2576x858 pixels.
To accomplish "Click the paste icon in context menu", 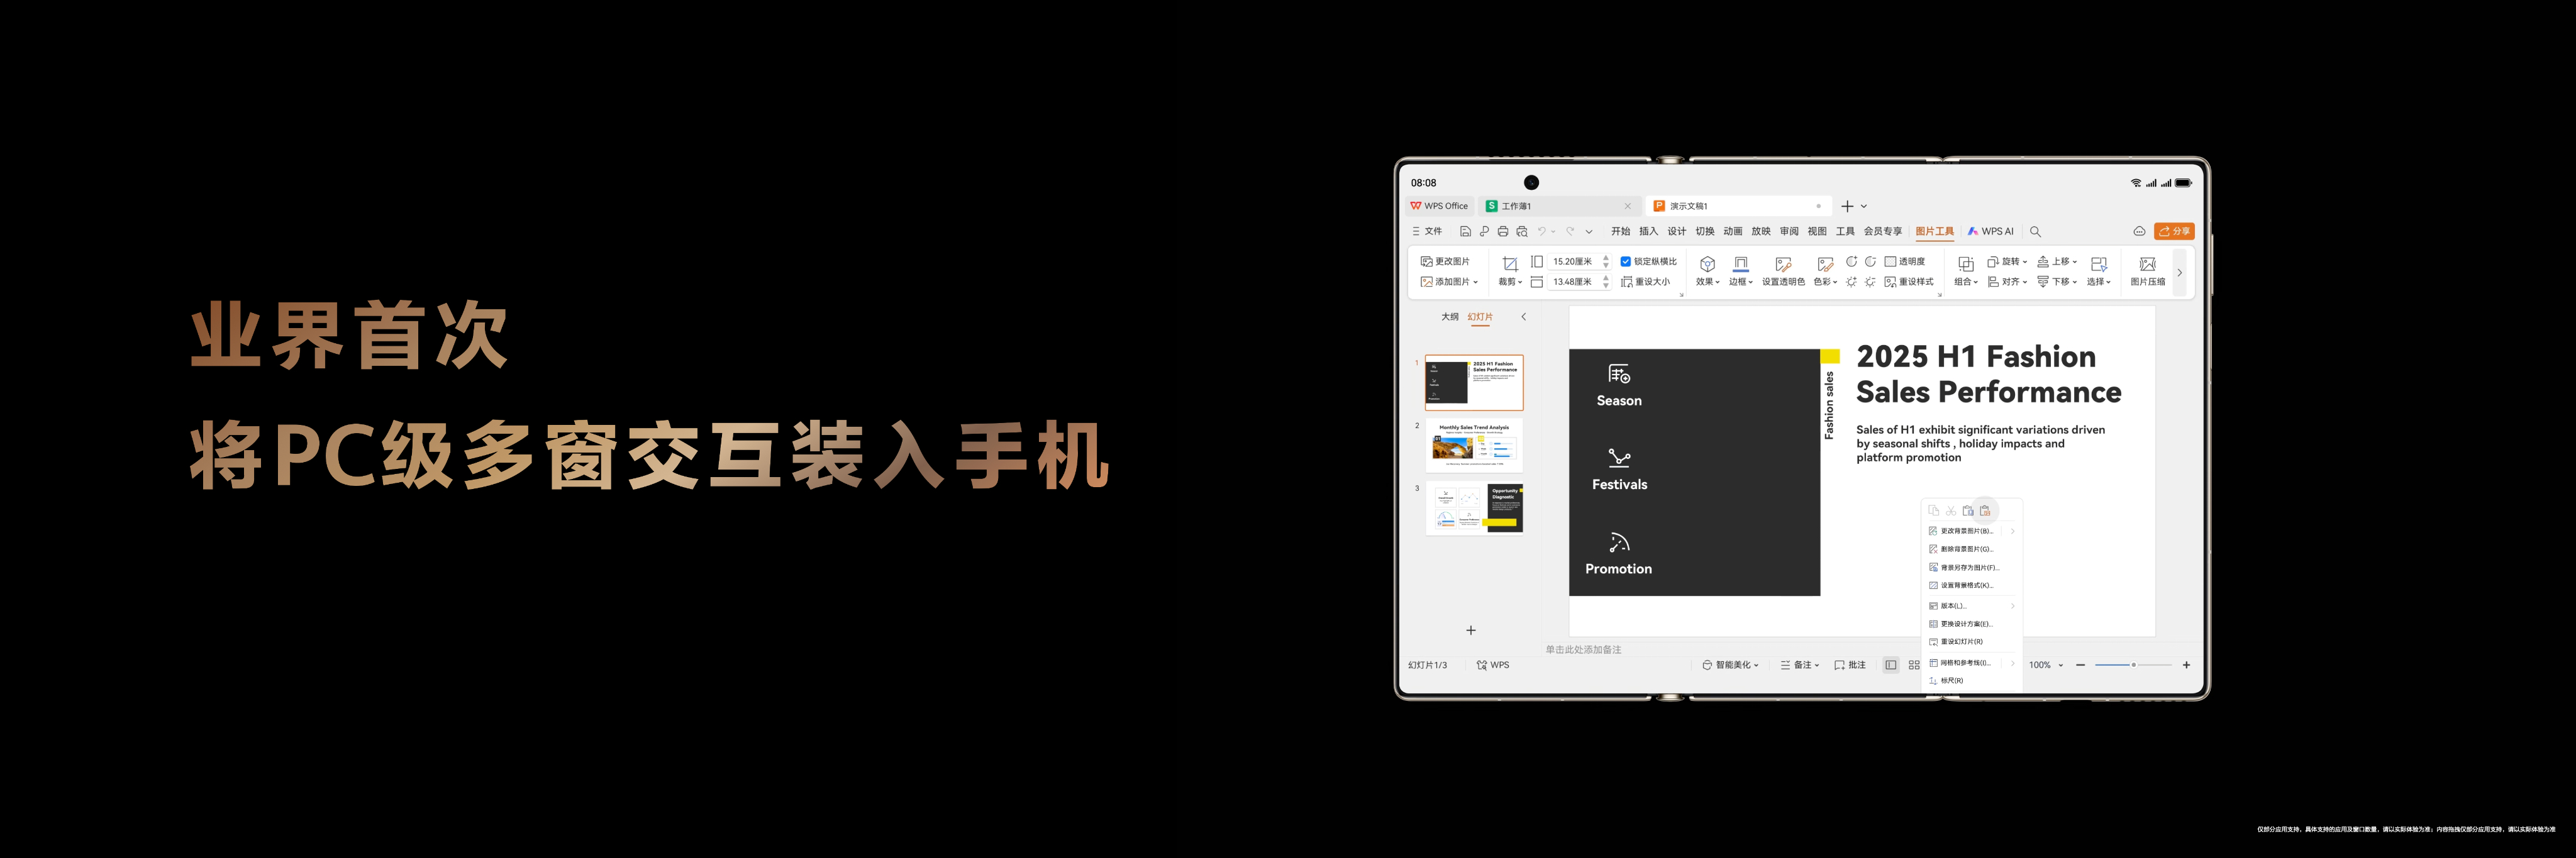I will 1968,510.
